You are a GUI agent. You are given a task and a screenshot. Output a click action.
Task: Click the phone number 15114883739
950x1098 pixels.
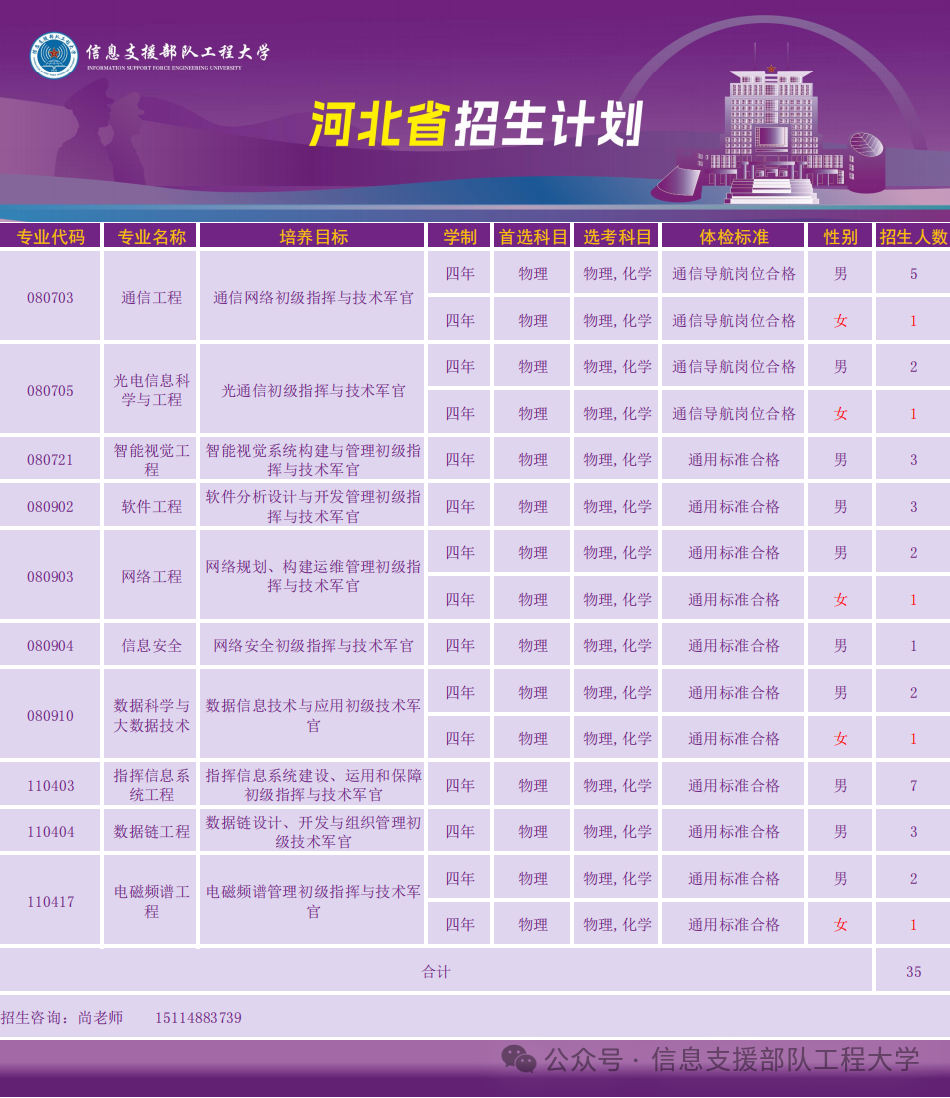[x=198, y=1017]
